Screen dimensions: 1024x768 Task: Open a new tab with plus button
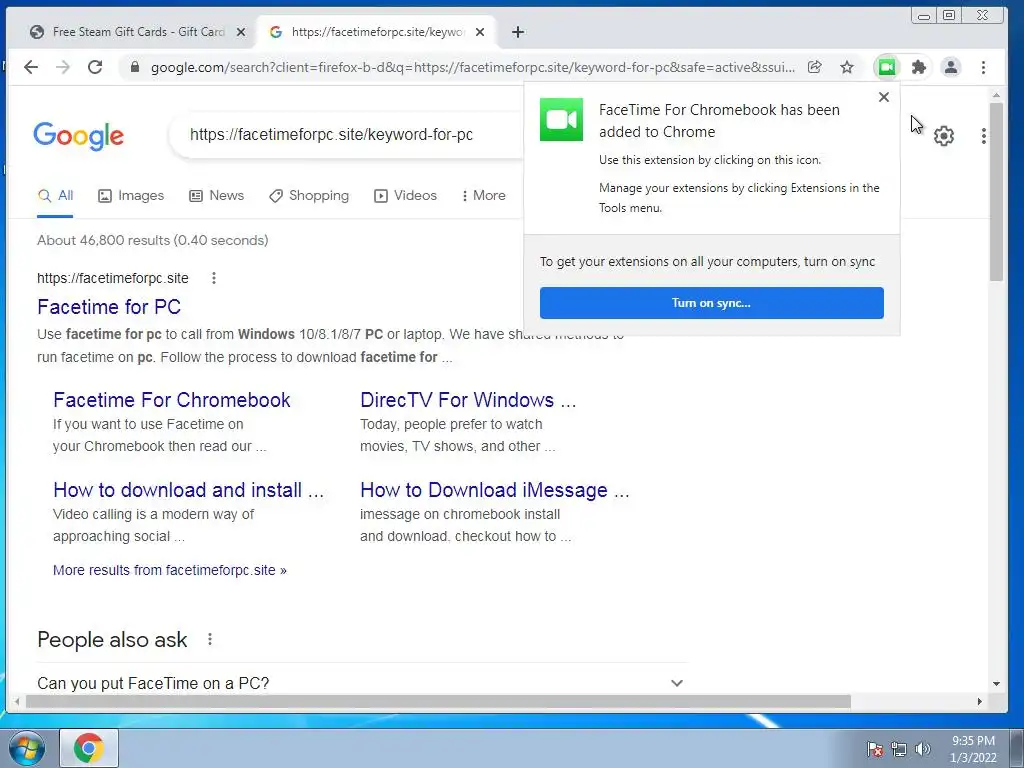coord(518,32)
